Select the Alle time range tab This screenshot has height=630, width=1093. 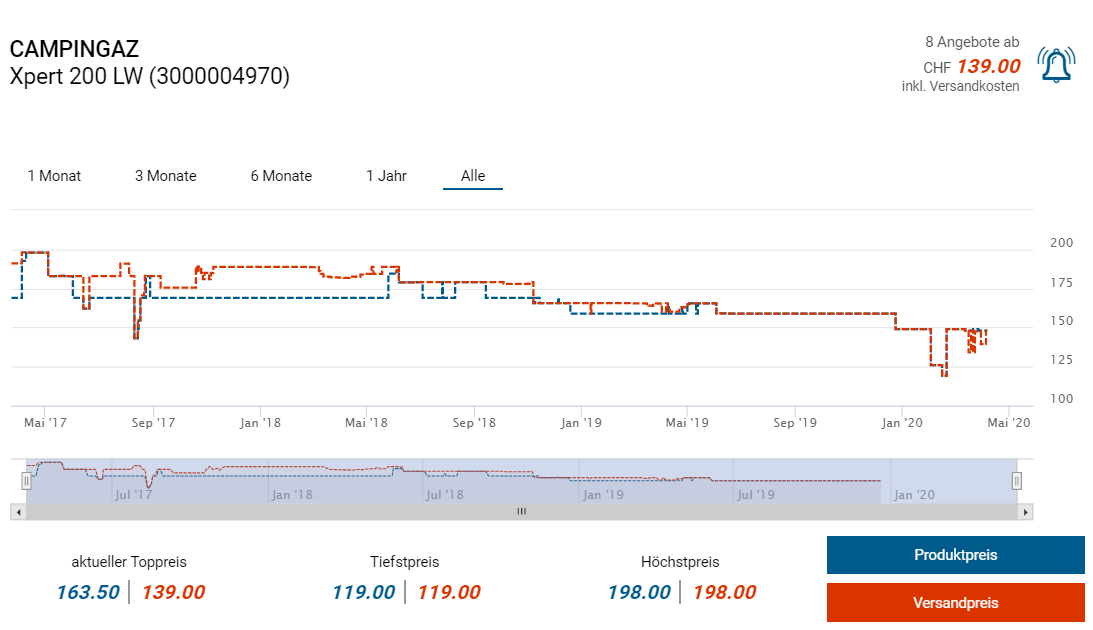point(473,176)
